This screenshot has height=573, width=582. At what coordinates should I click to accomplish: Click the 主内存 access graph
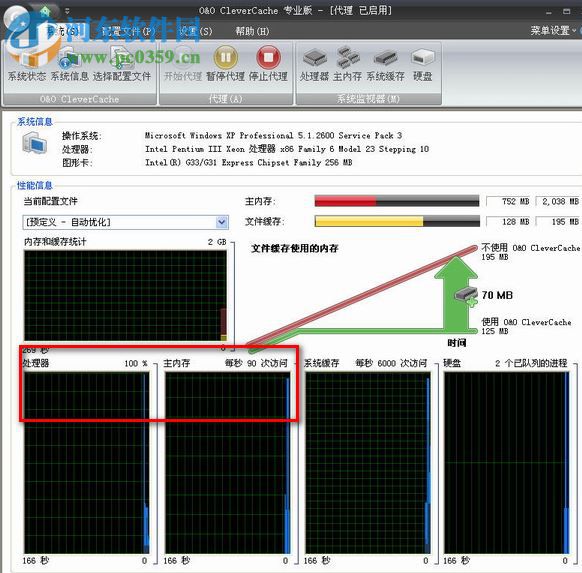pos(228,463)
